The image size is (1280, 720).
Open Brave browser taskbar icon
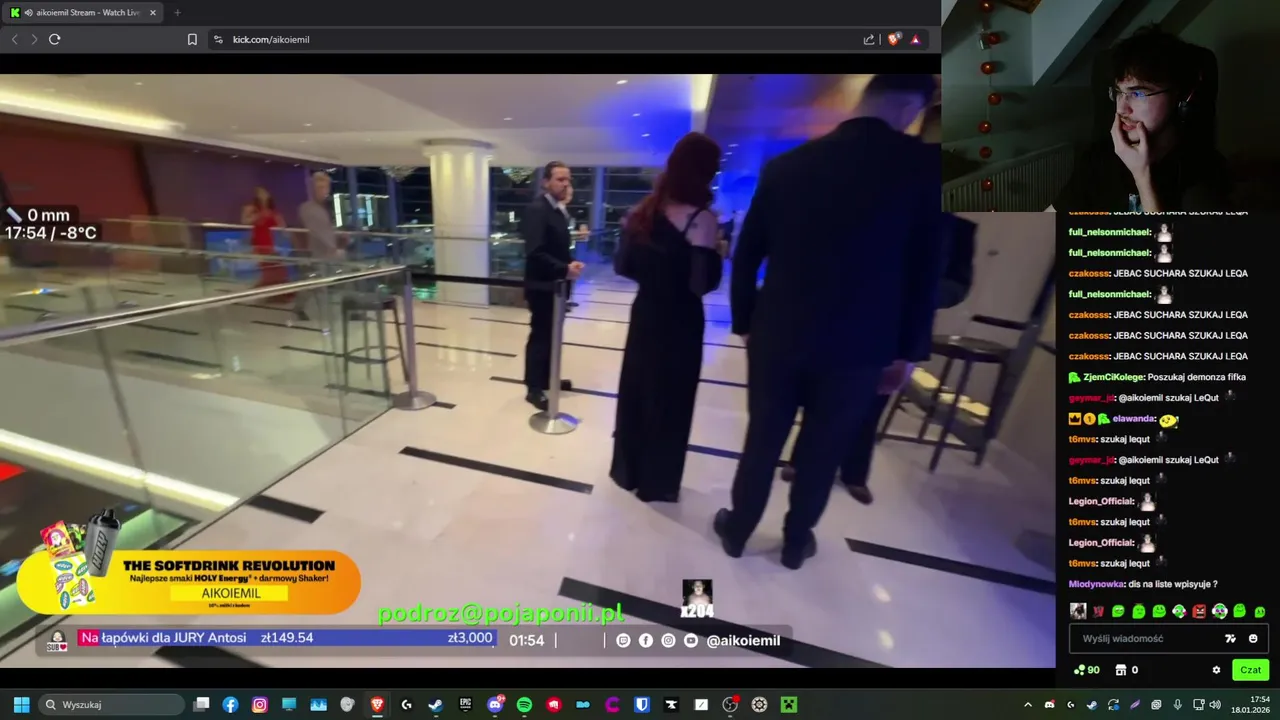click(x=377, y=705)
